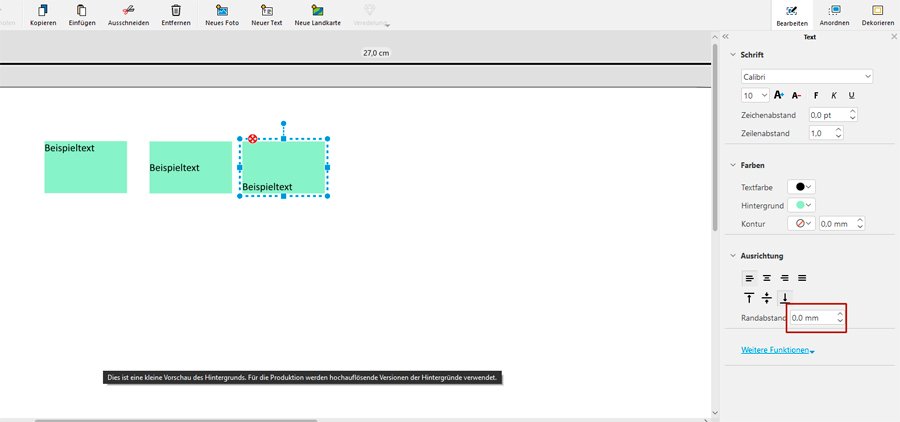
Task: Open the Kontur color dropdown
Action: click(802, 224)
